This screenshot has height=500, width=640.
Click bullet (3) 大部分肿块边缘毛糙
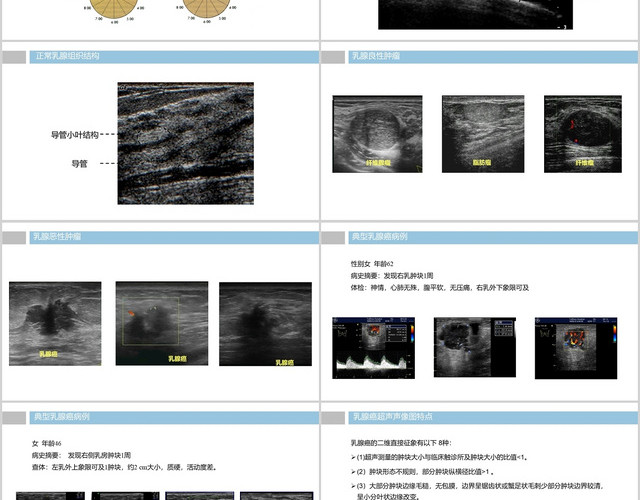coord(477,491)
